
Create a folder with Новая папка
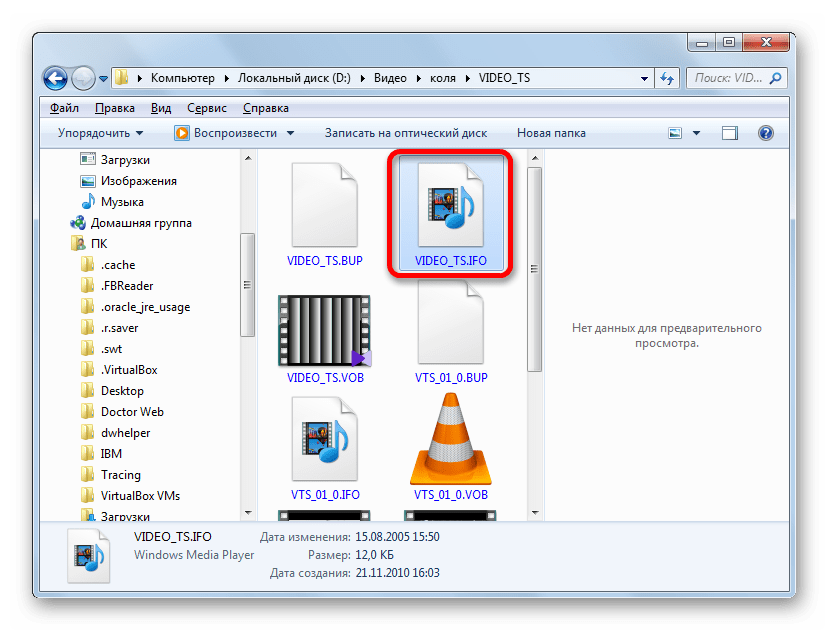coord(552,132)
